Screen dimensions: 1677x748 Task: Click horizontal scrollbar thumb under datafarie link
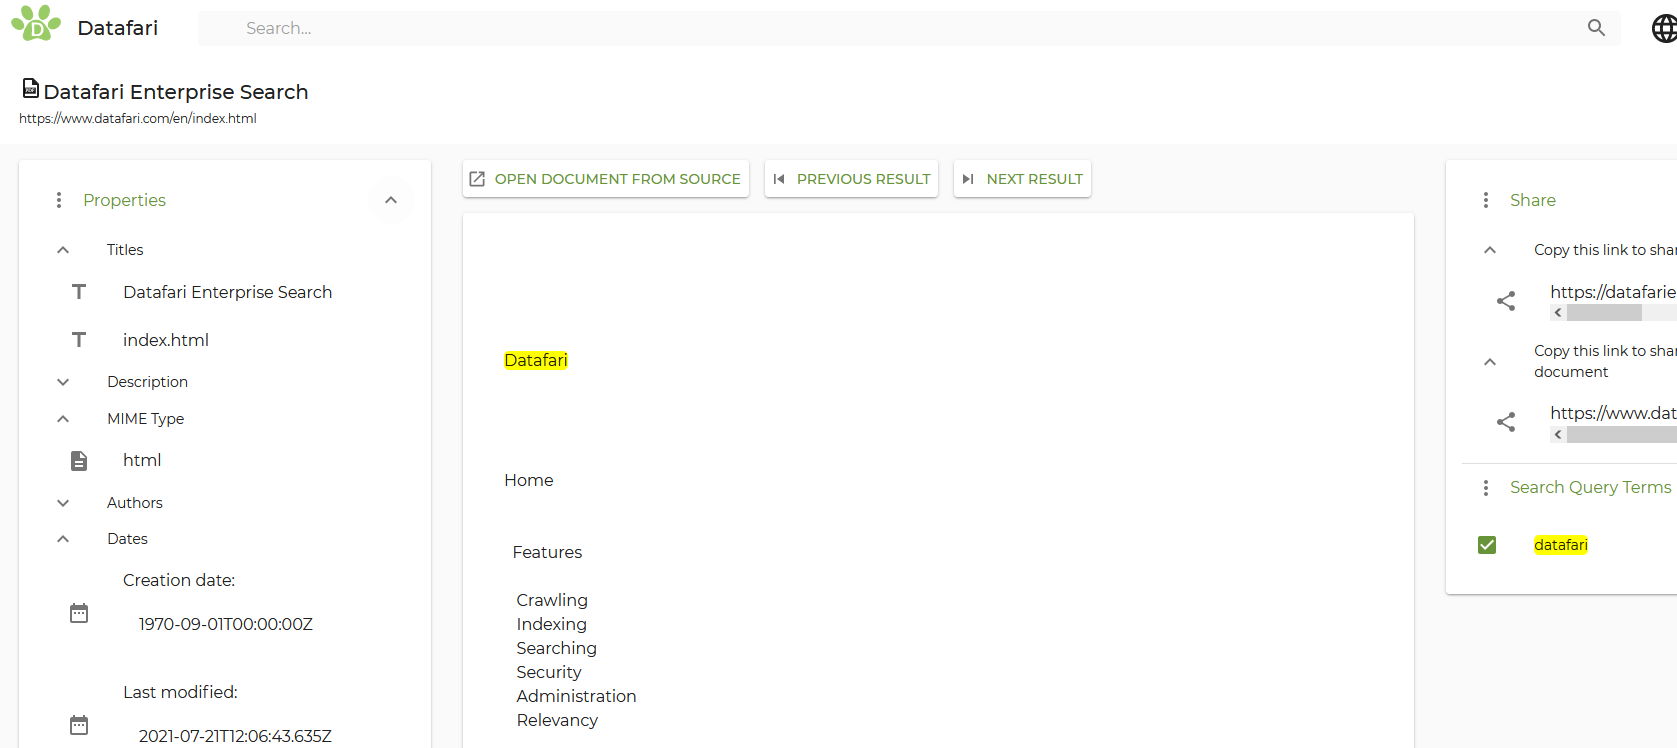1604,313
